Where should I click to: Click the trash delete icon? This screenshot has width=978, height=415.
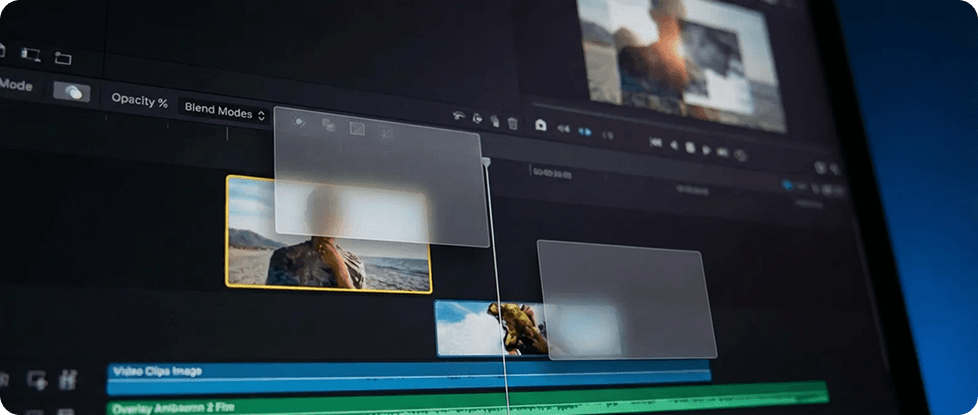click(x=513, y=123)
